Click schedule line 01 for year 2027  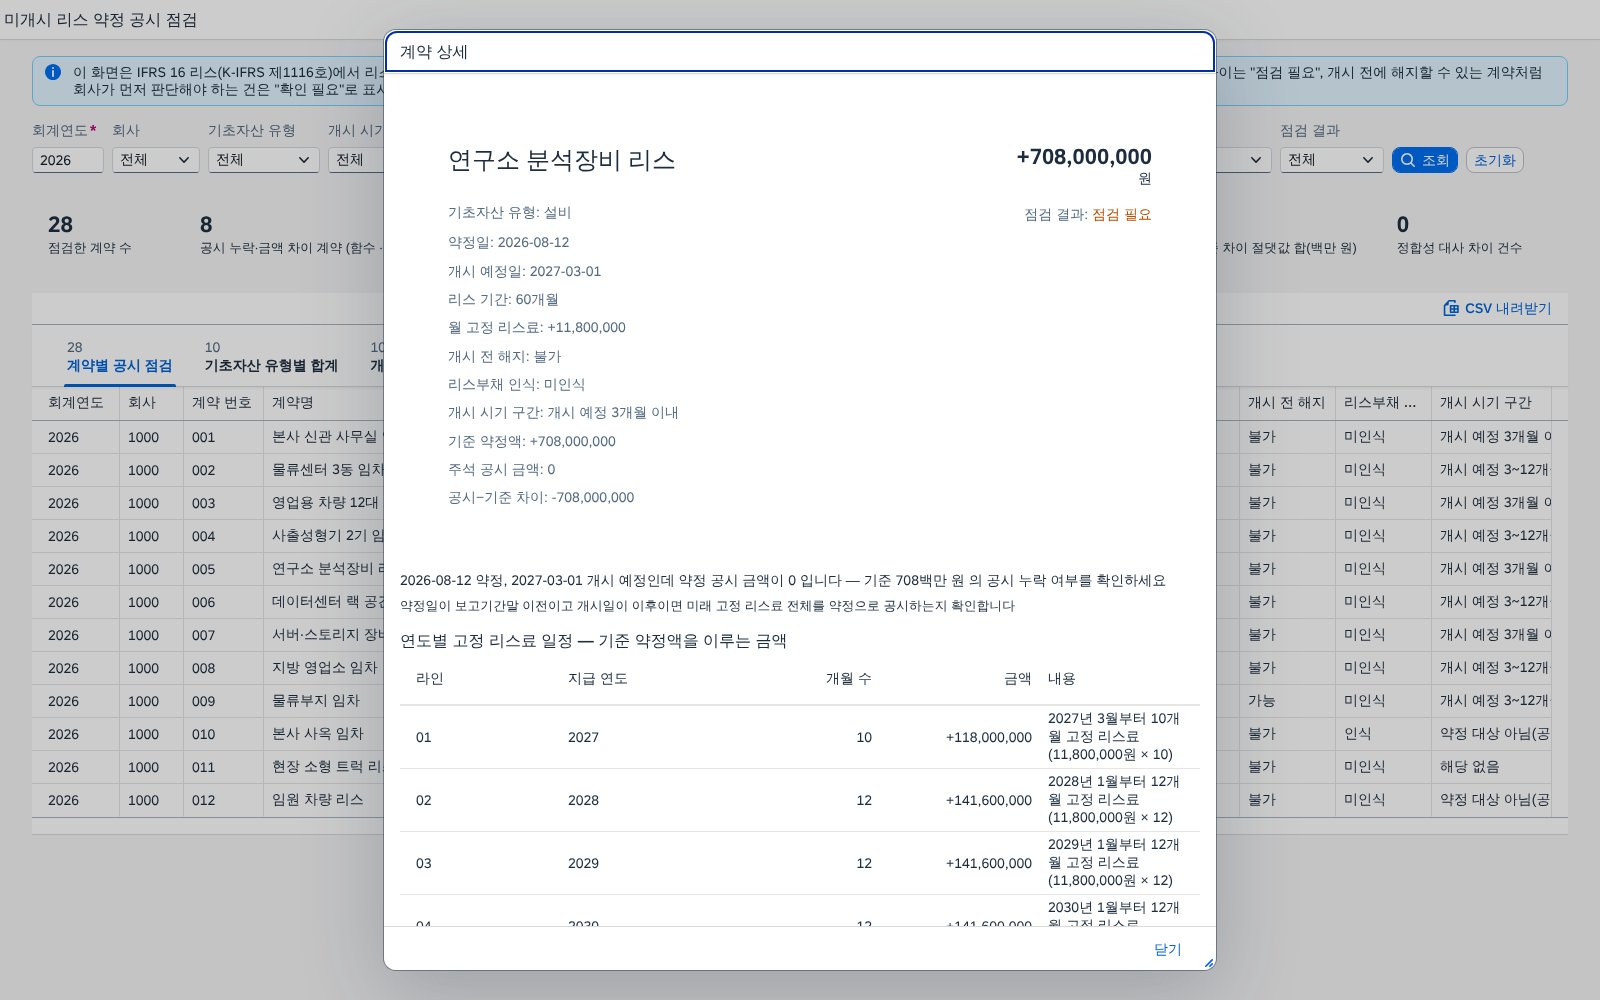(800, 737)
